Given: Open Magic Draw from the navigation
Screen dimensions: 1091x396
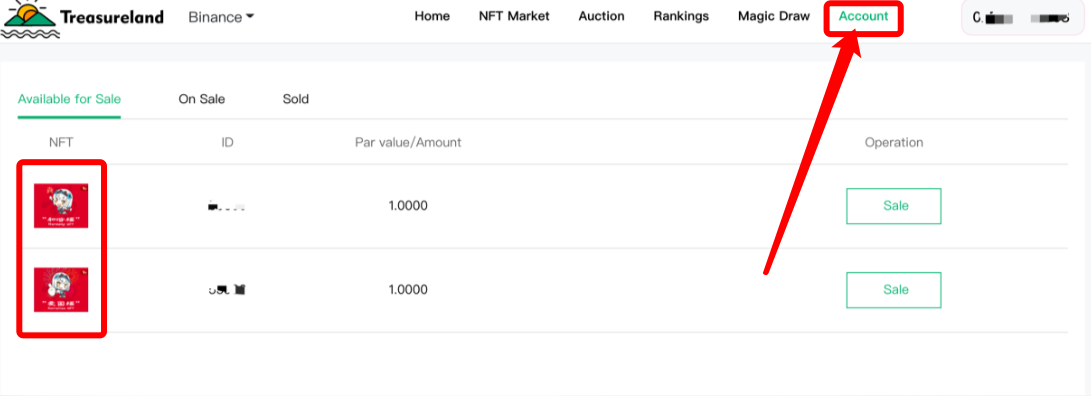Looking at the screenshot, I should tap(774, 16).
